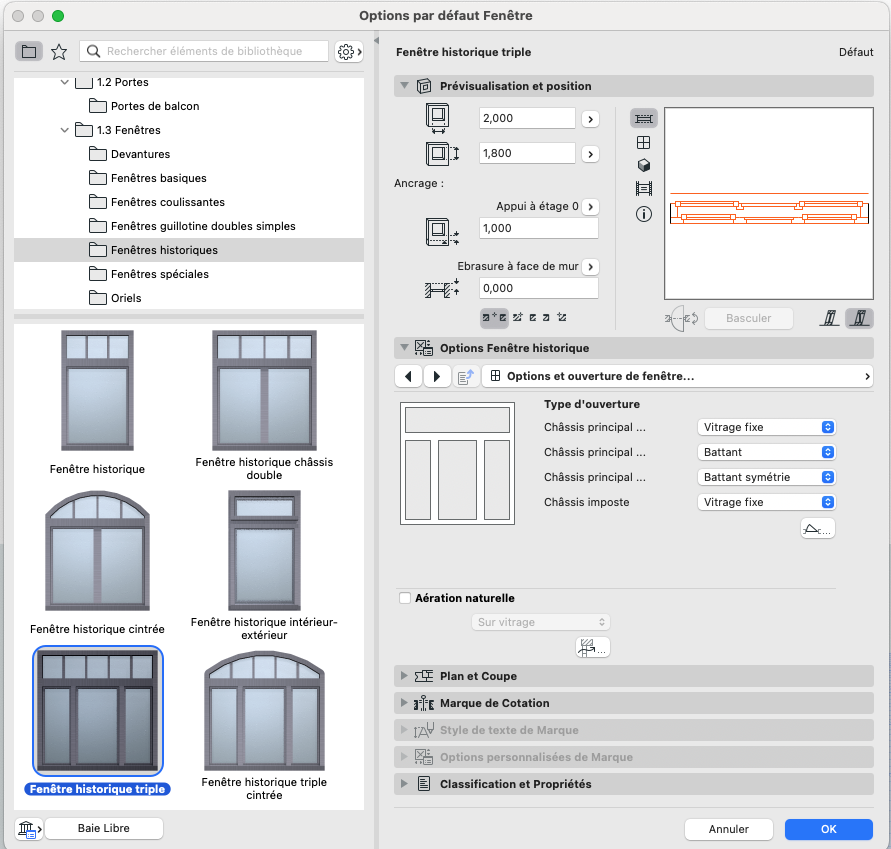Switch preview to 3D view icon
Screen dimensions: 891x849
[x=643, y=165]
